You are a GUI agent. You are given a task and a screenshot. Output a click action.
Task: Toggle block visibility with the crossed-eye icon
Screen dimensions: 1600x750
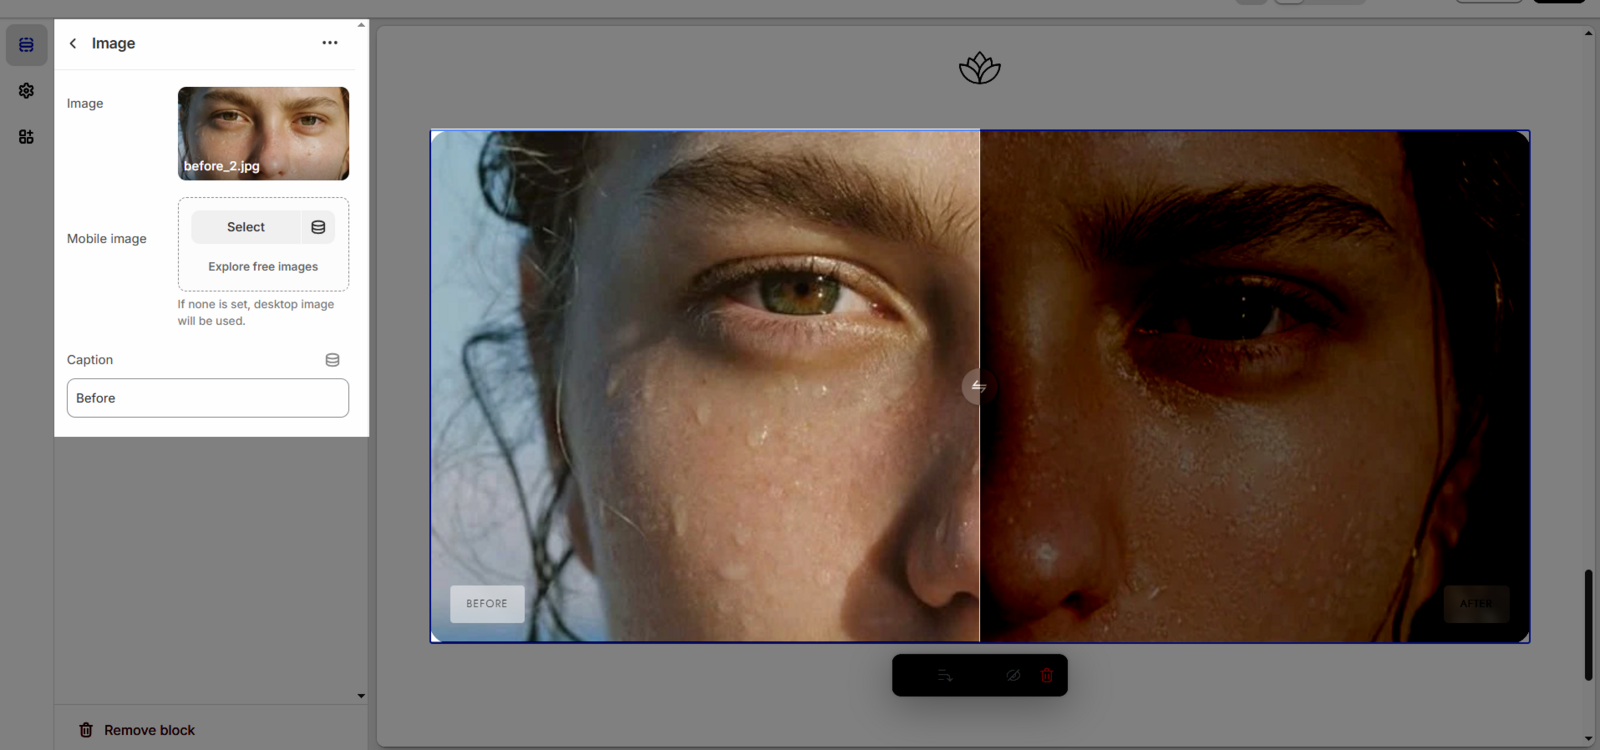(1013, 676)
